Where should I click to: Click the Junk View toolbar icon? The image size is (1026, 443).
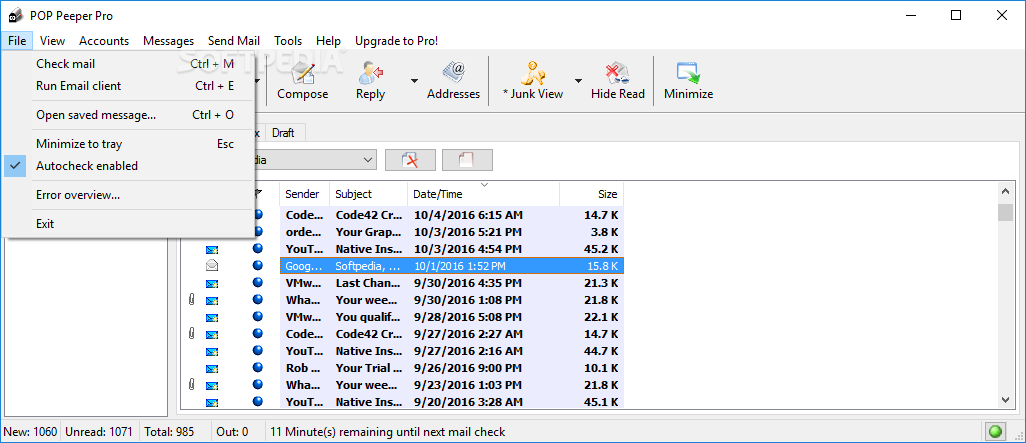pos(533,73)
